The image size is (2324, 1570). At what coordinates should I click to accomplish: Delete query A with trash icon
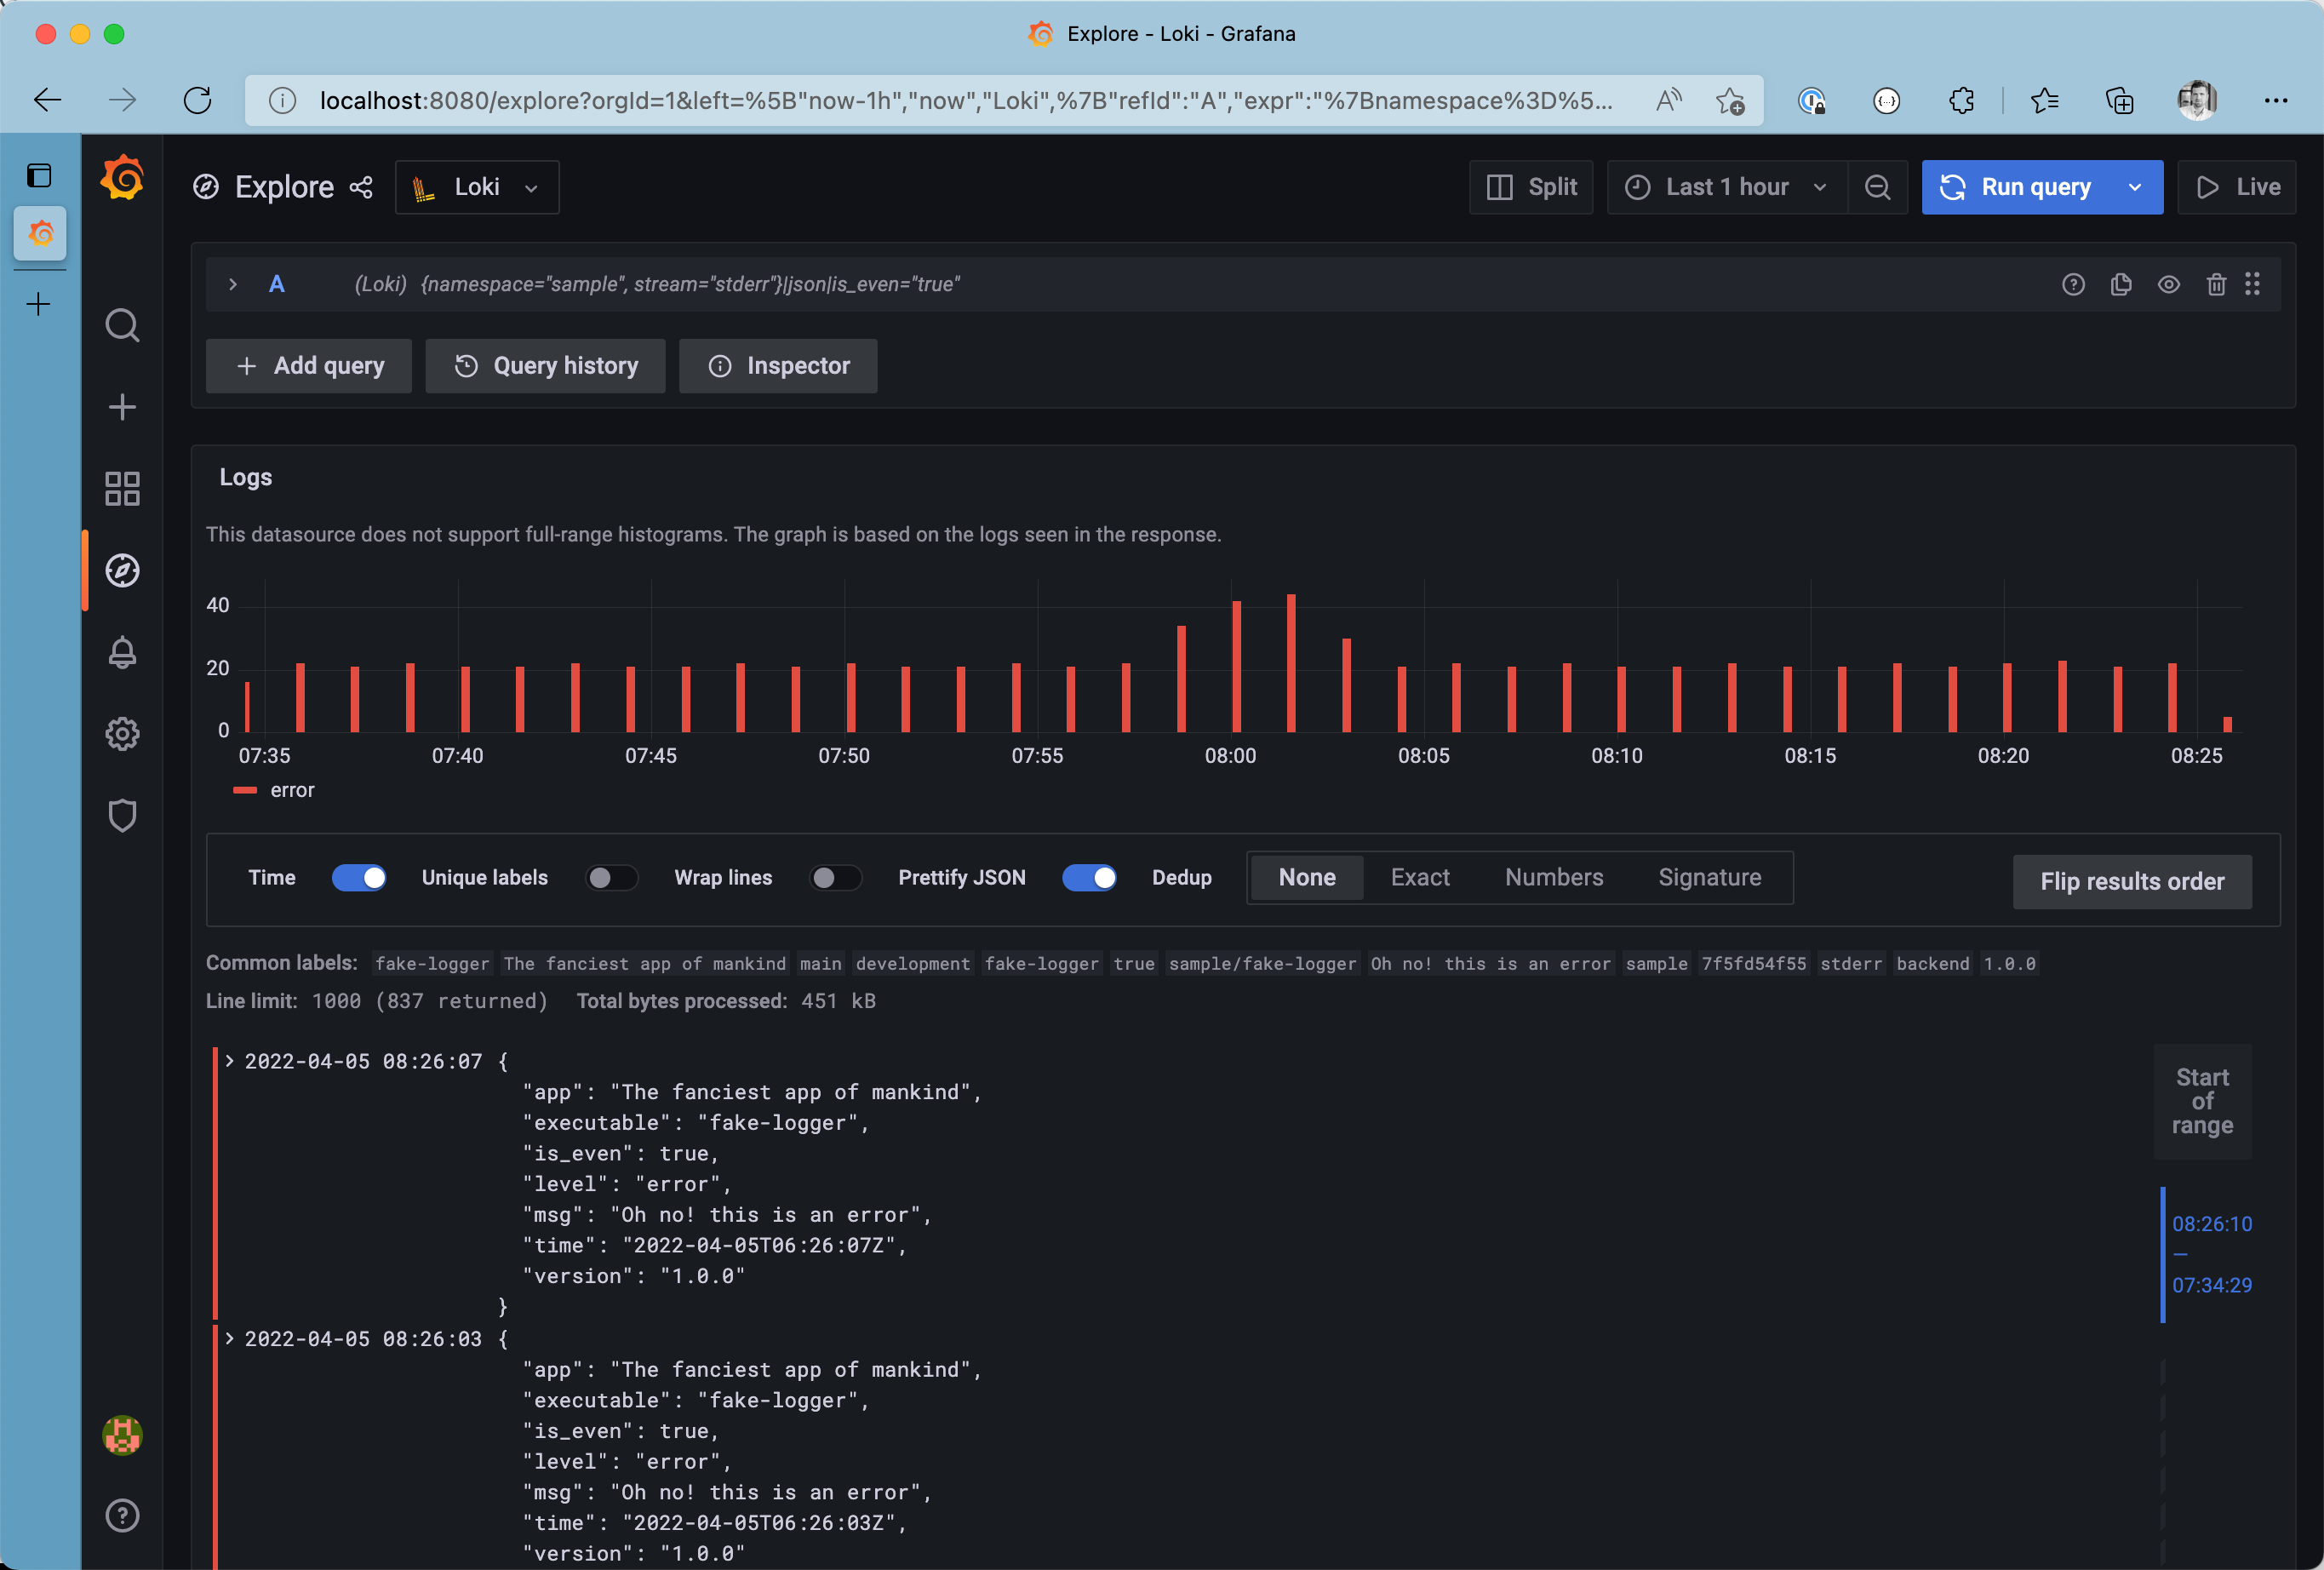2216,285
